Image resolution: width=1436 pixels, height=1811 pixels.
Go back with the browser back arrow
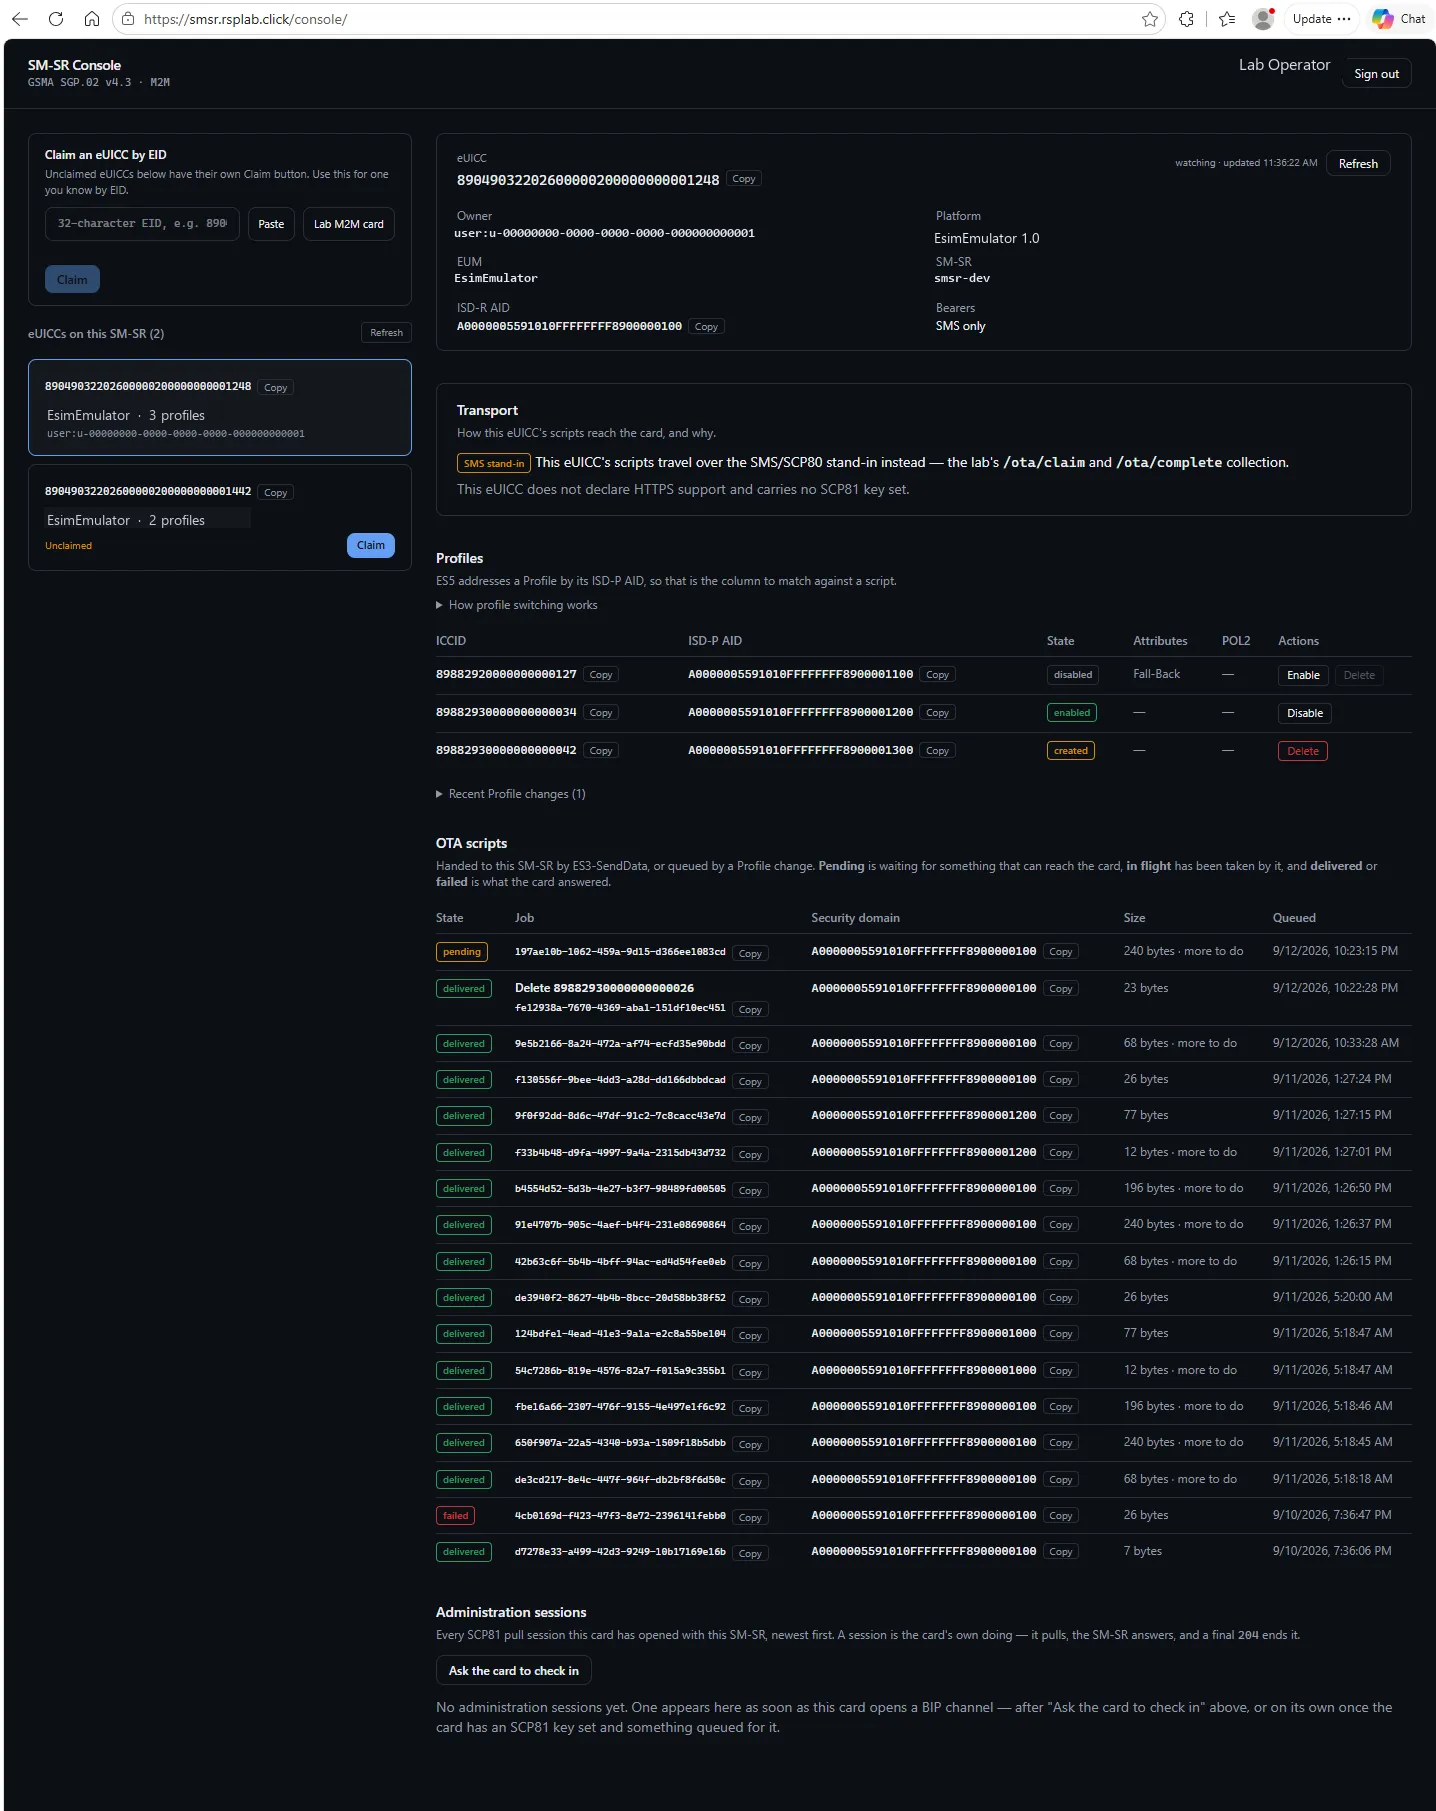20,19
